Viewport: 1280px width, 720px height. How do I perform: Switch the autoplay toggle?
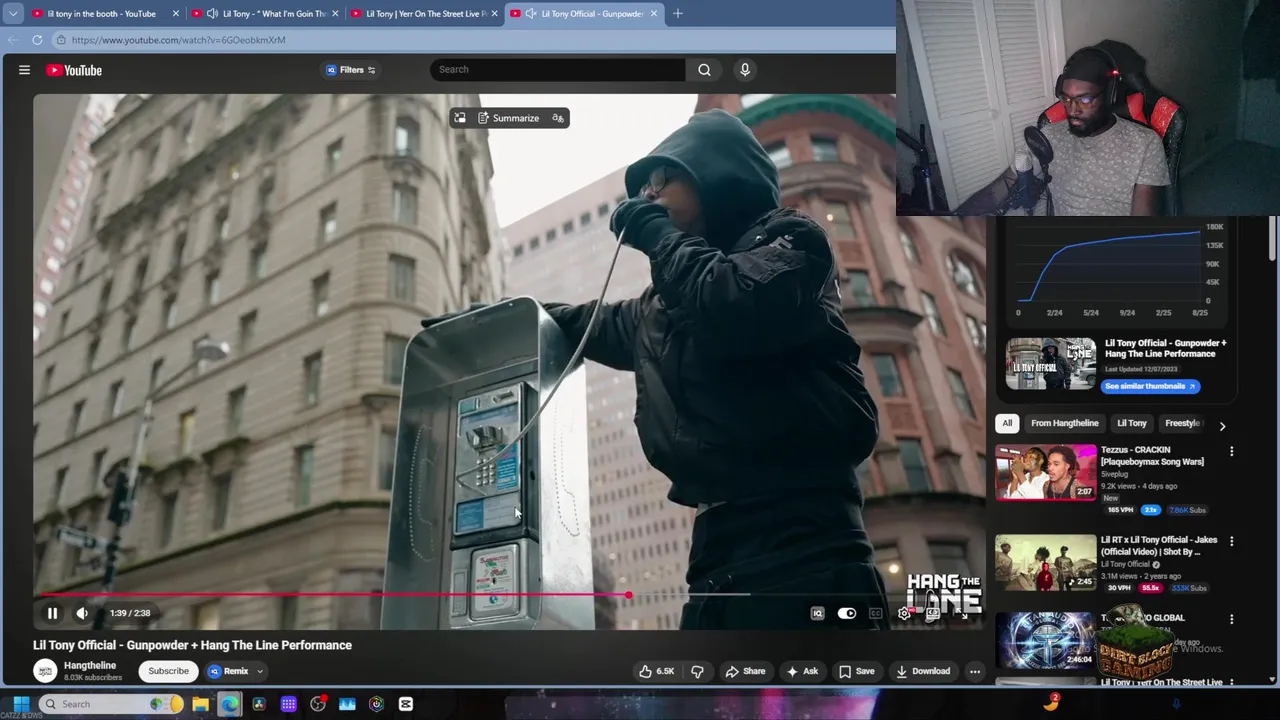tap(846, 613)
